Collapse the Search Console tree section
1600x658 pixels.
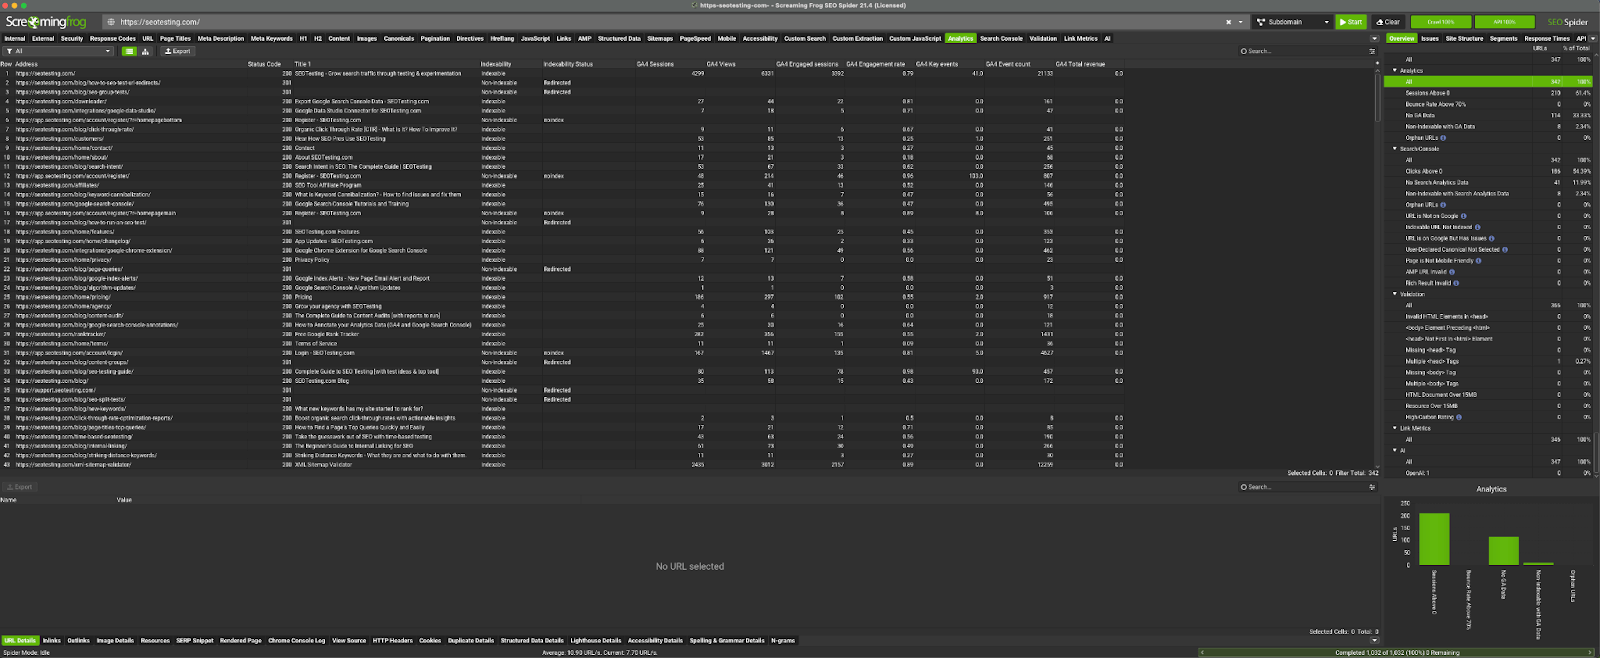tap(1396, 149)
